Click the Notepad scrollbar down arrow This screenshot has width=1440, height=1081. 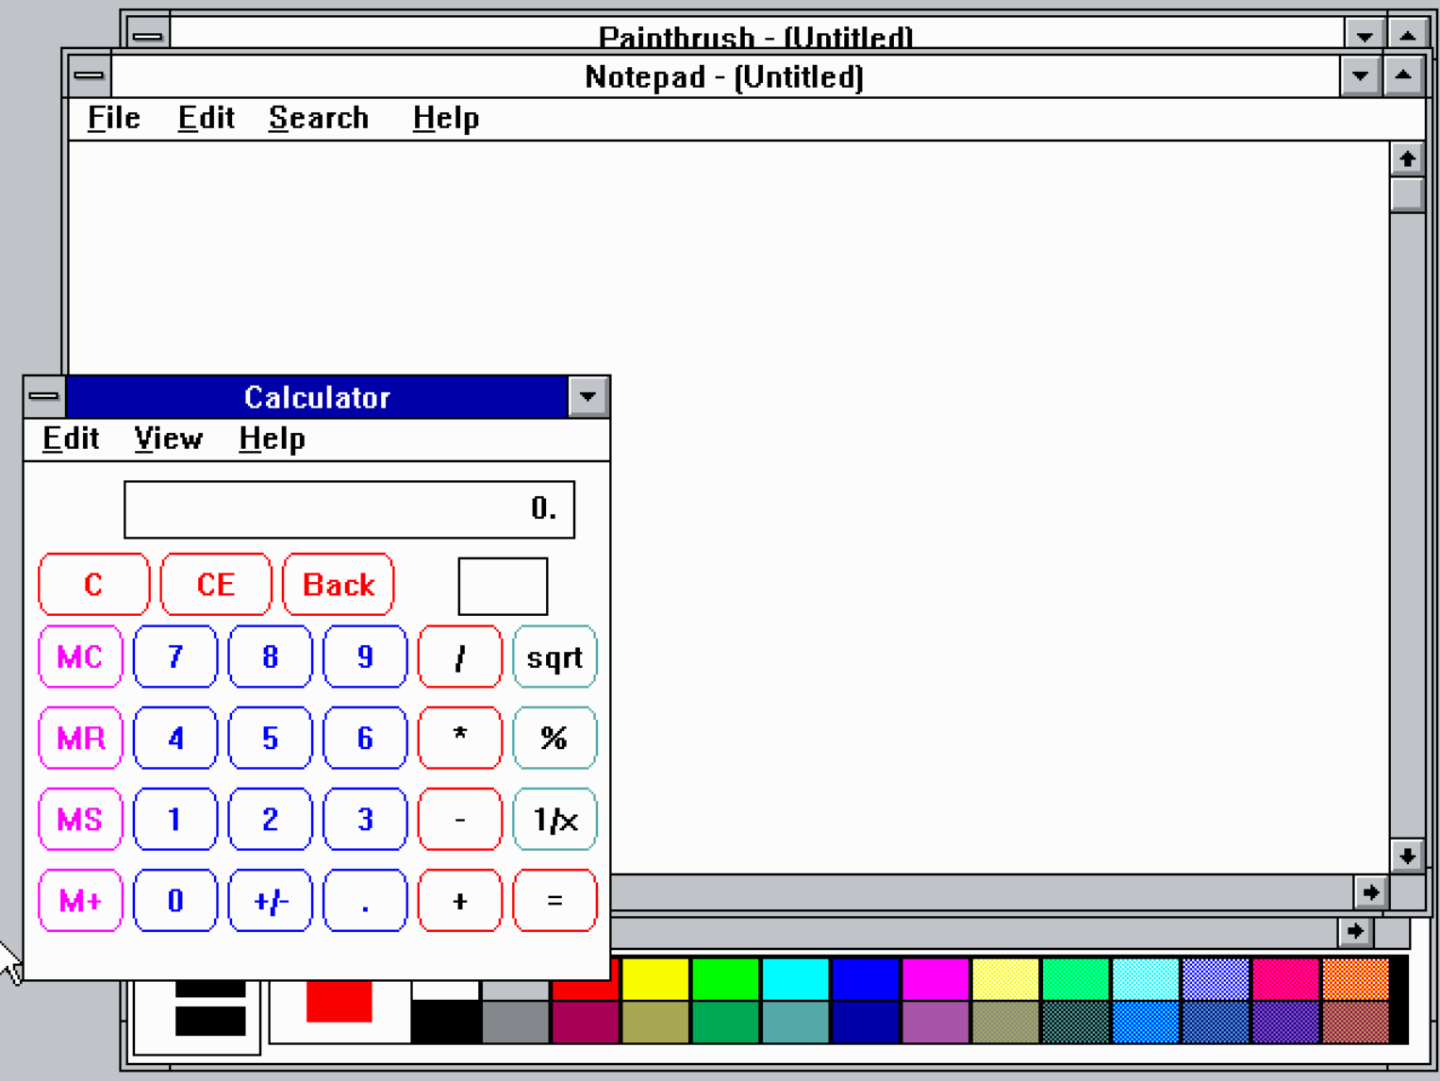[1406, 856]
